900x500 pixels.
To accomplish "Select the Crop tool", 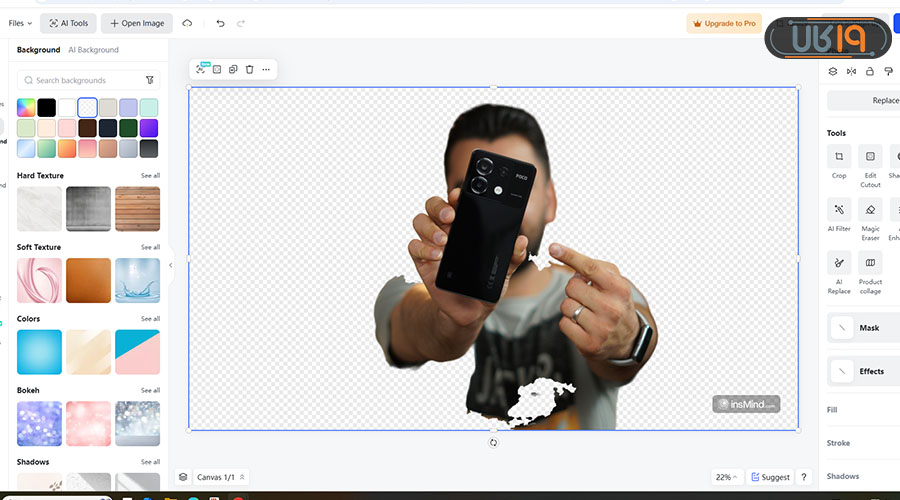I will [x=839, y=158].
